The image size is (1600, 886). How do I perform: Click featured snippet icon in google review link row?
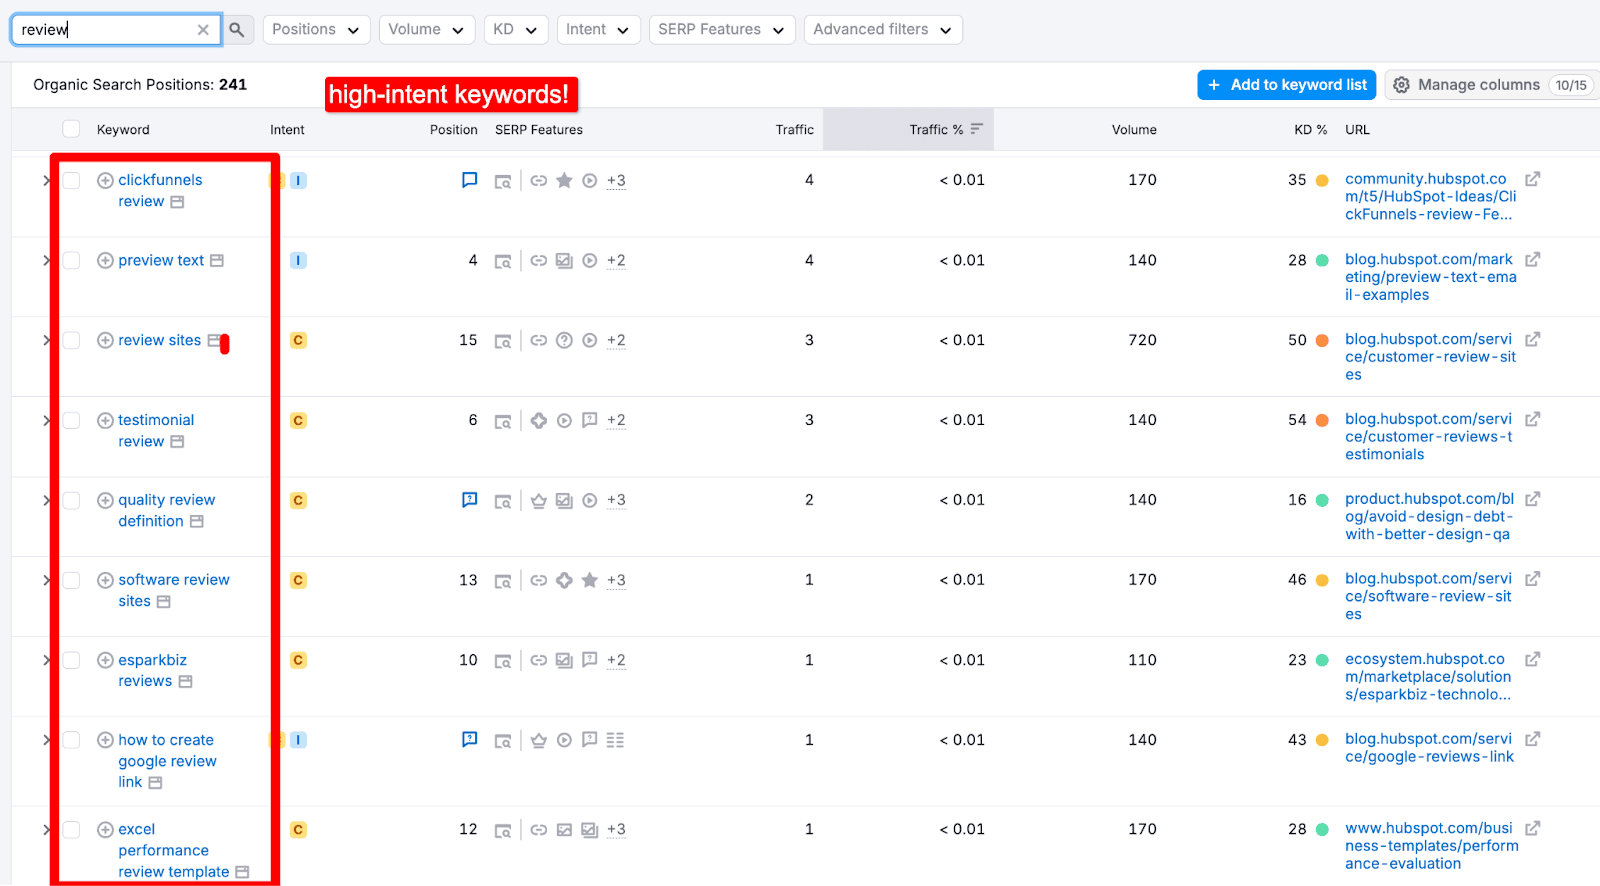pyautogui.click(x=469, y=740)
